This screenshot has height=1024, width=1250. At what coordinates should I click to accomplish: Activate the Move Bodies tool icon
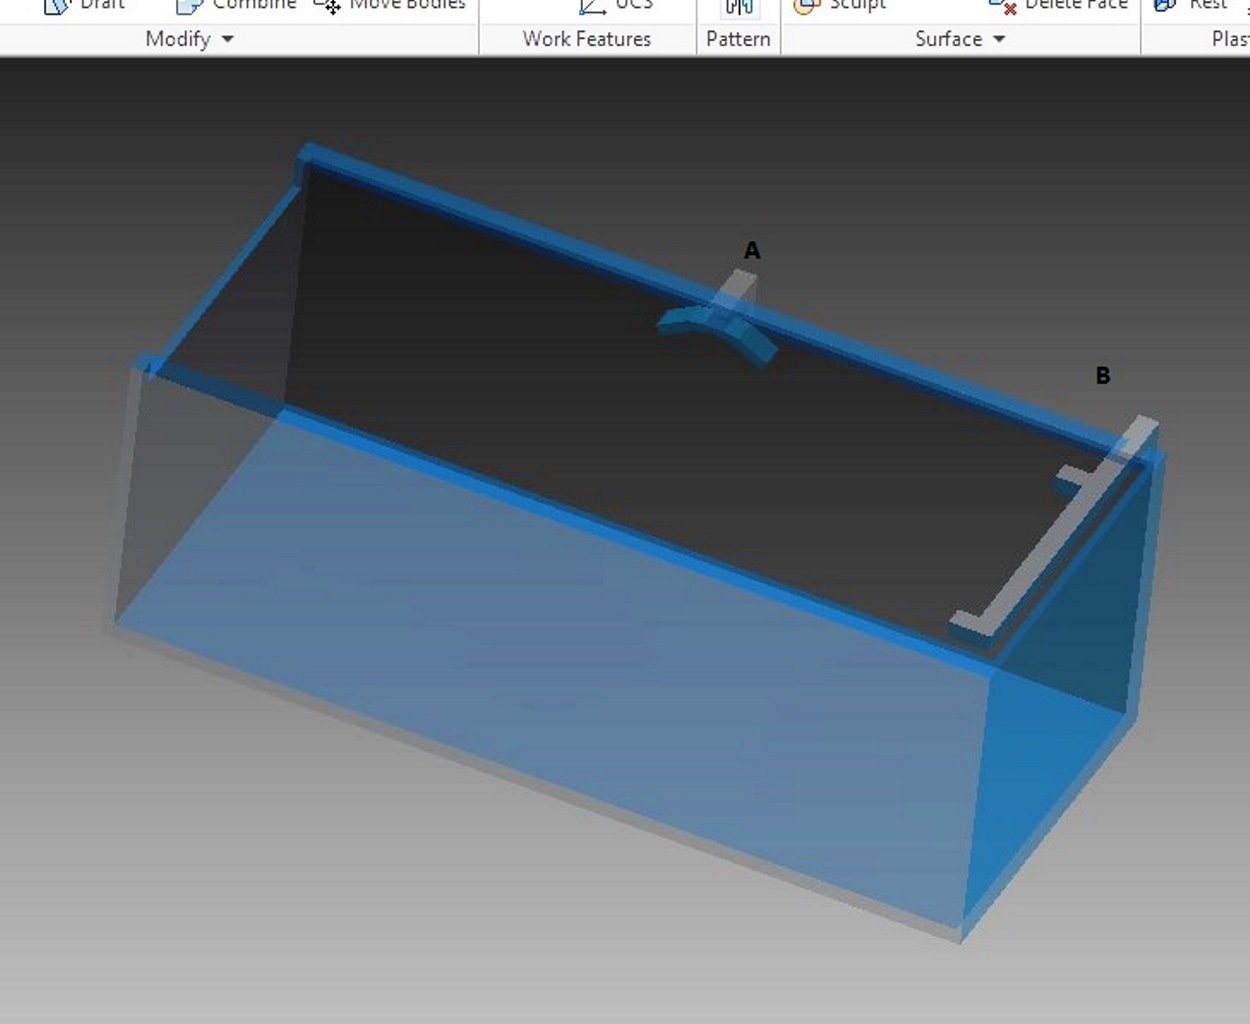[x=327, y=6]
